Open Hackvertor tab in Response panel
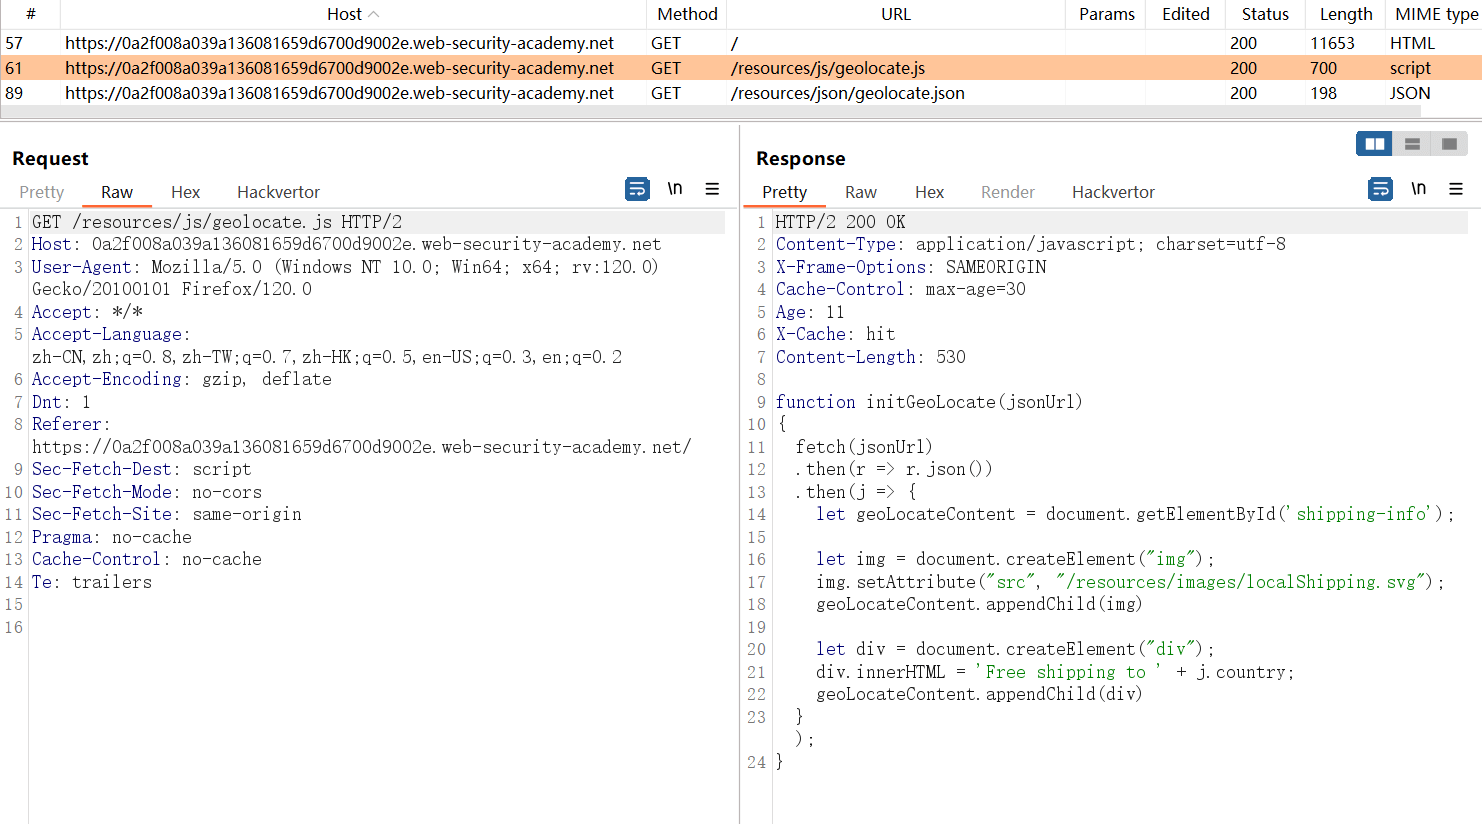Screen dimensions: 1482x824 [x=1113, y=192]
